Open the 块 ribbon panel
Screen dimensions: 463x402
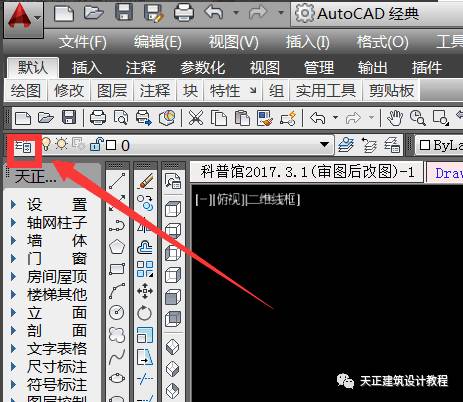pyautogui.click(x=190, y=90)
